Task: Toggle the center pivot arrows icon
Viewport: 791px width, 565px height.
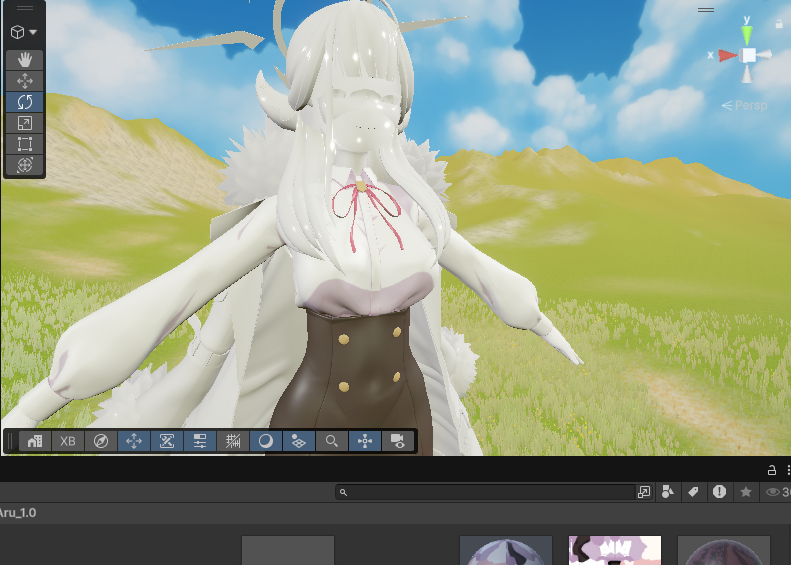Action: pos(365,441)
